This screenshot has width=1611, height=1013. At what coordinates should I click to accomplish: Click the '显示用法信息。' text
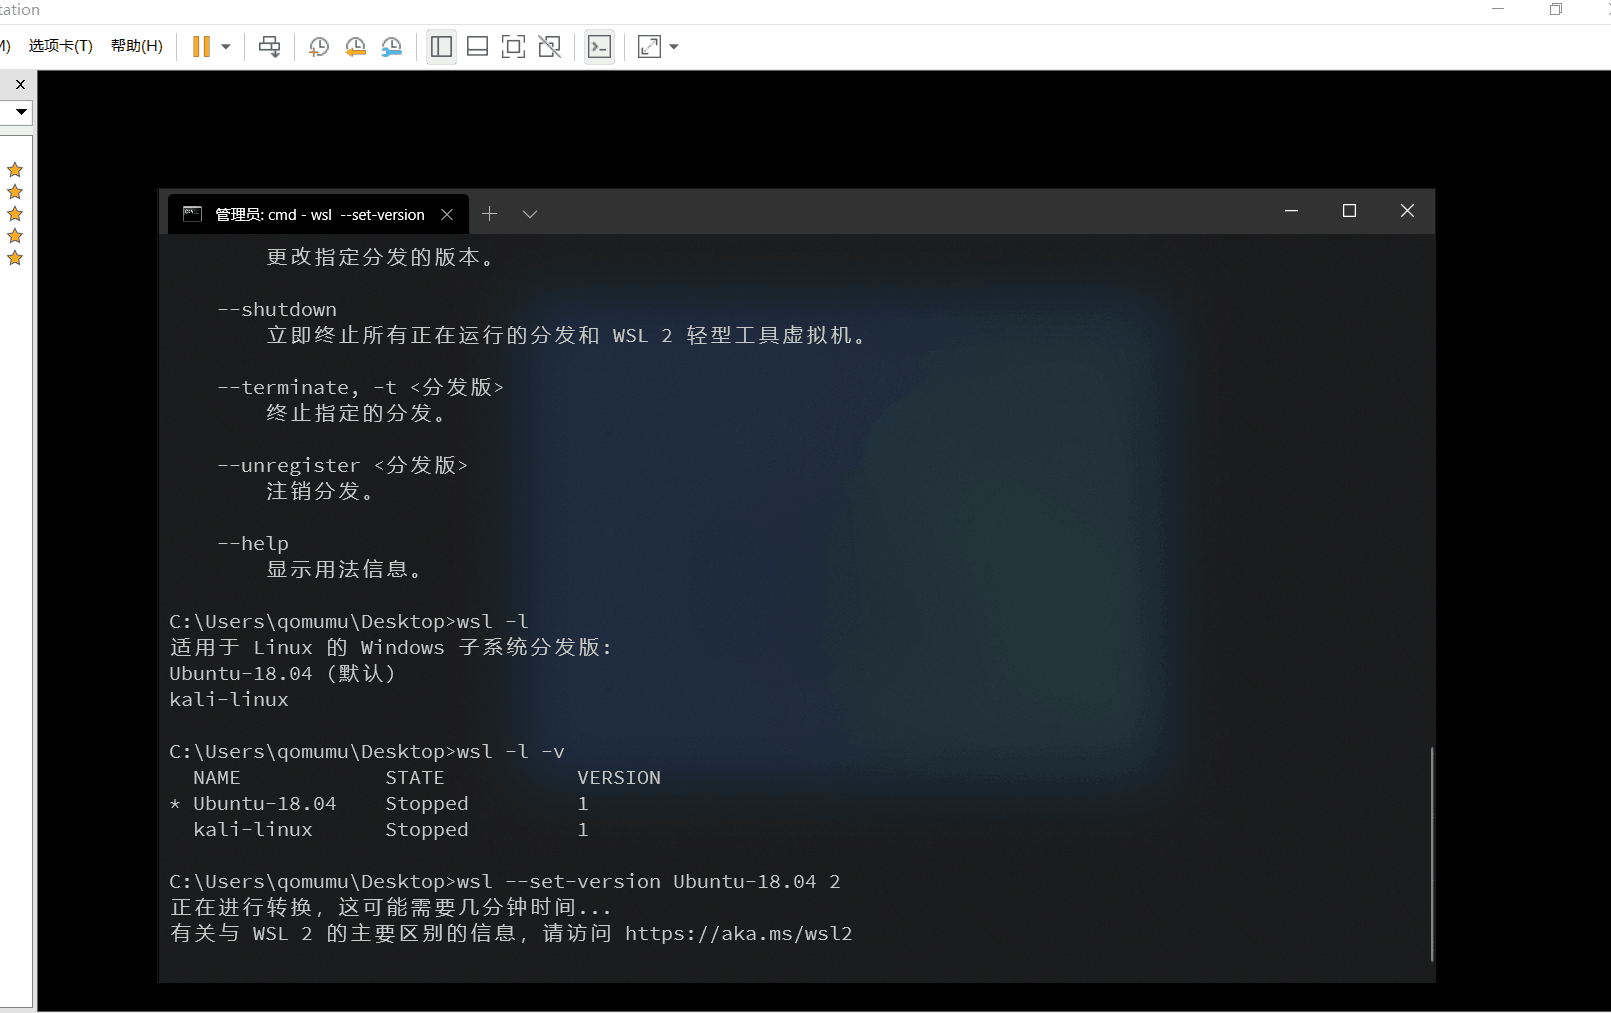(x=345, y=569)
